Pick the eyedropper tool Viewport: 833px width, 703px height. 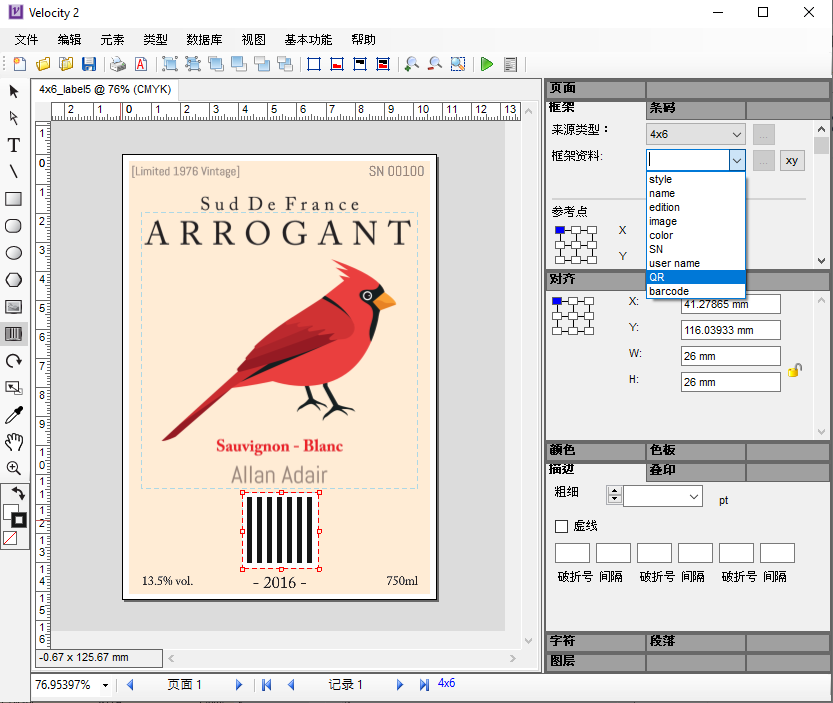[x=14, y=414]
